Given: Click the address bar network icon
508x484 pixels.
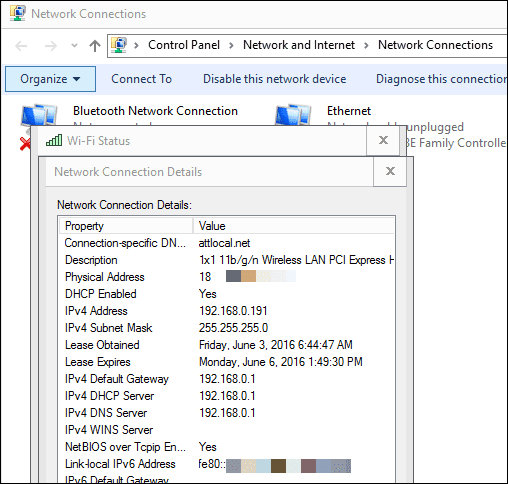Looking at the screenshot, I should (119, 45).
